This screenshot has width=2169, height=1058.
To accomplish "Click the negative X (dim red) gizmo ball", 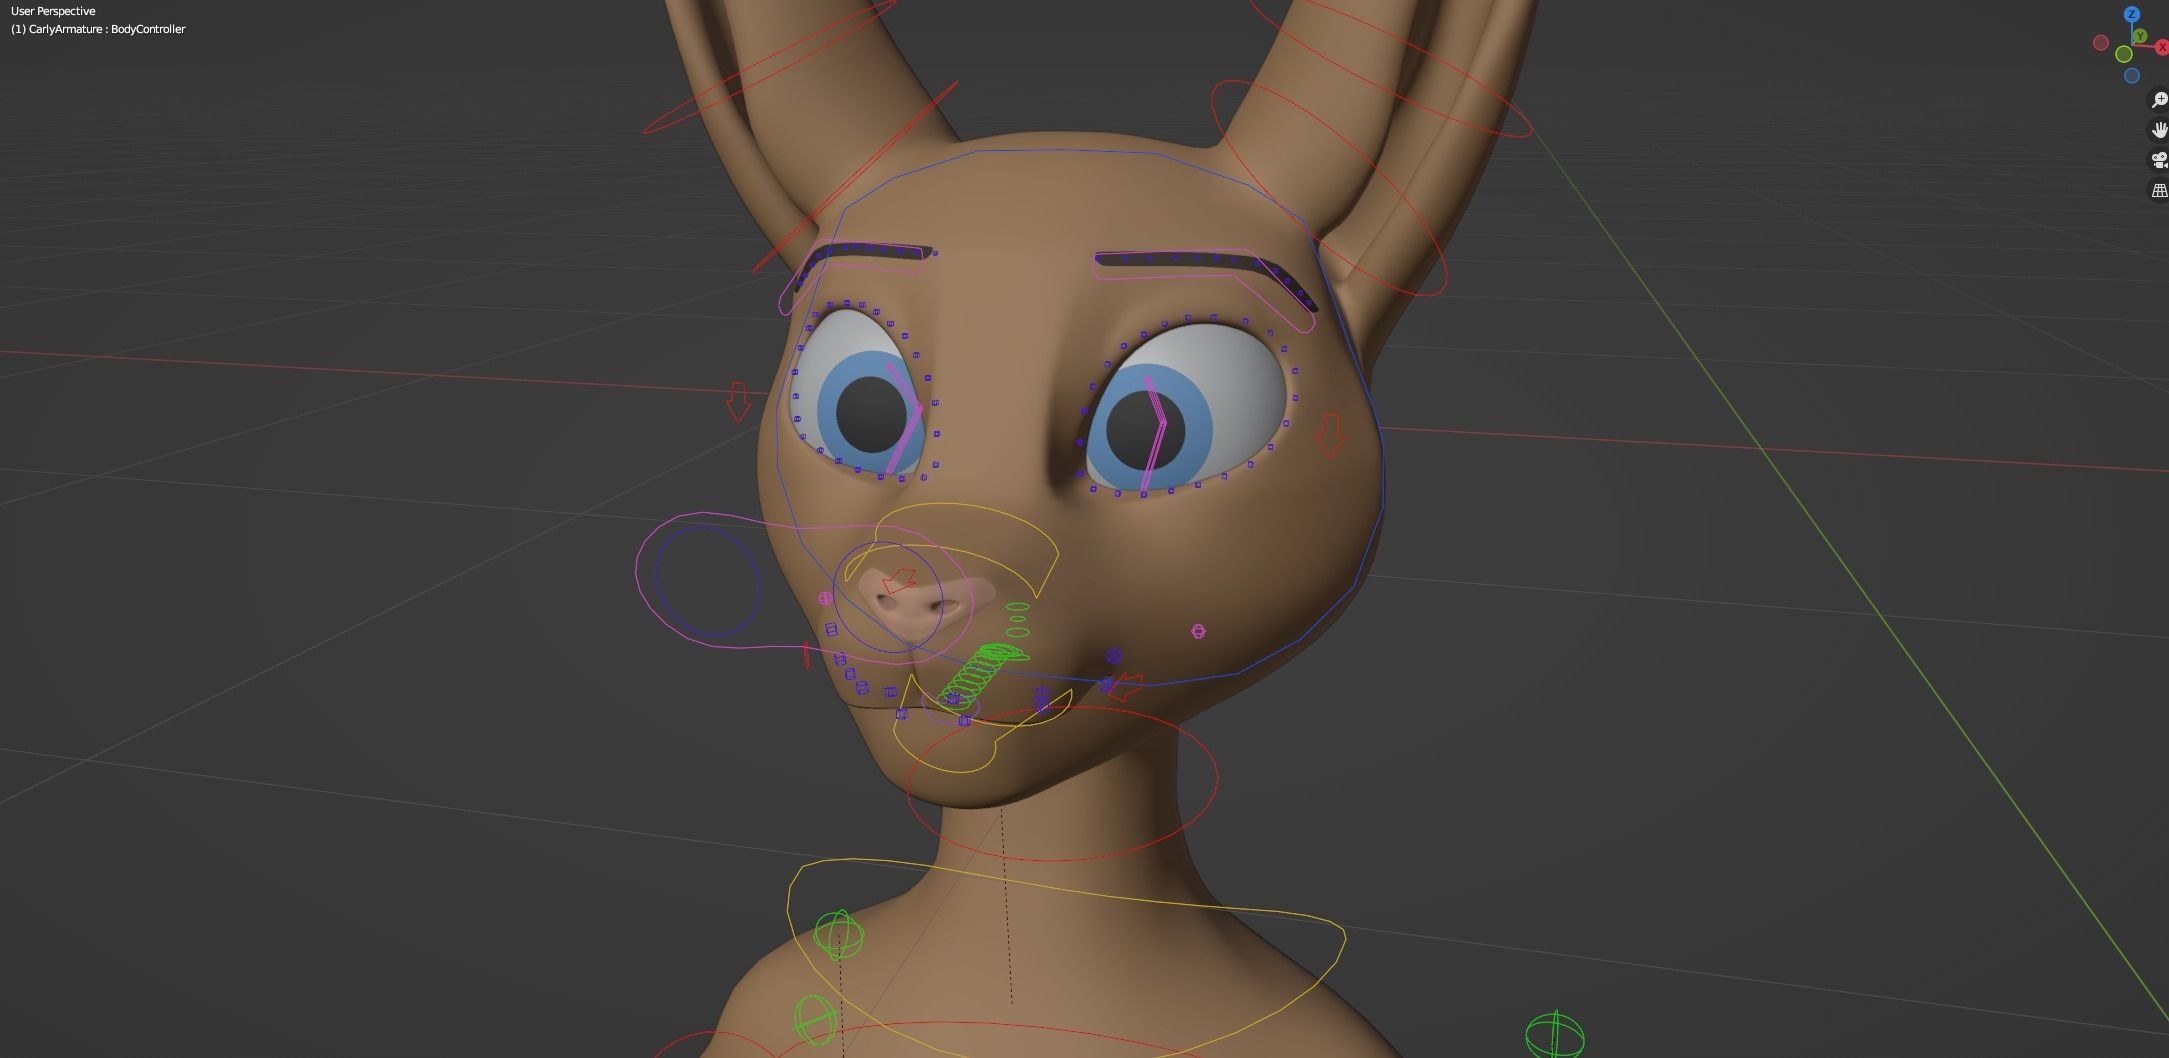I will [x=2101, y=43].
